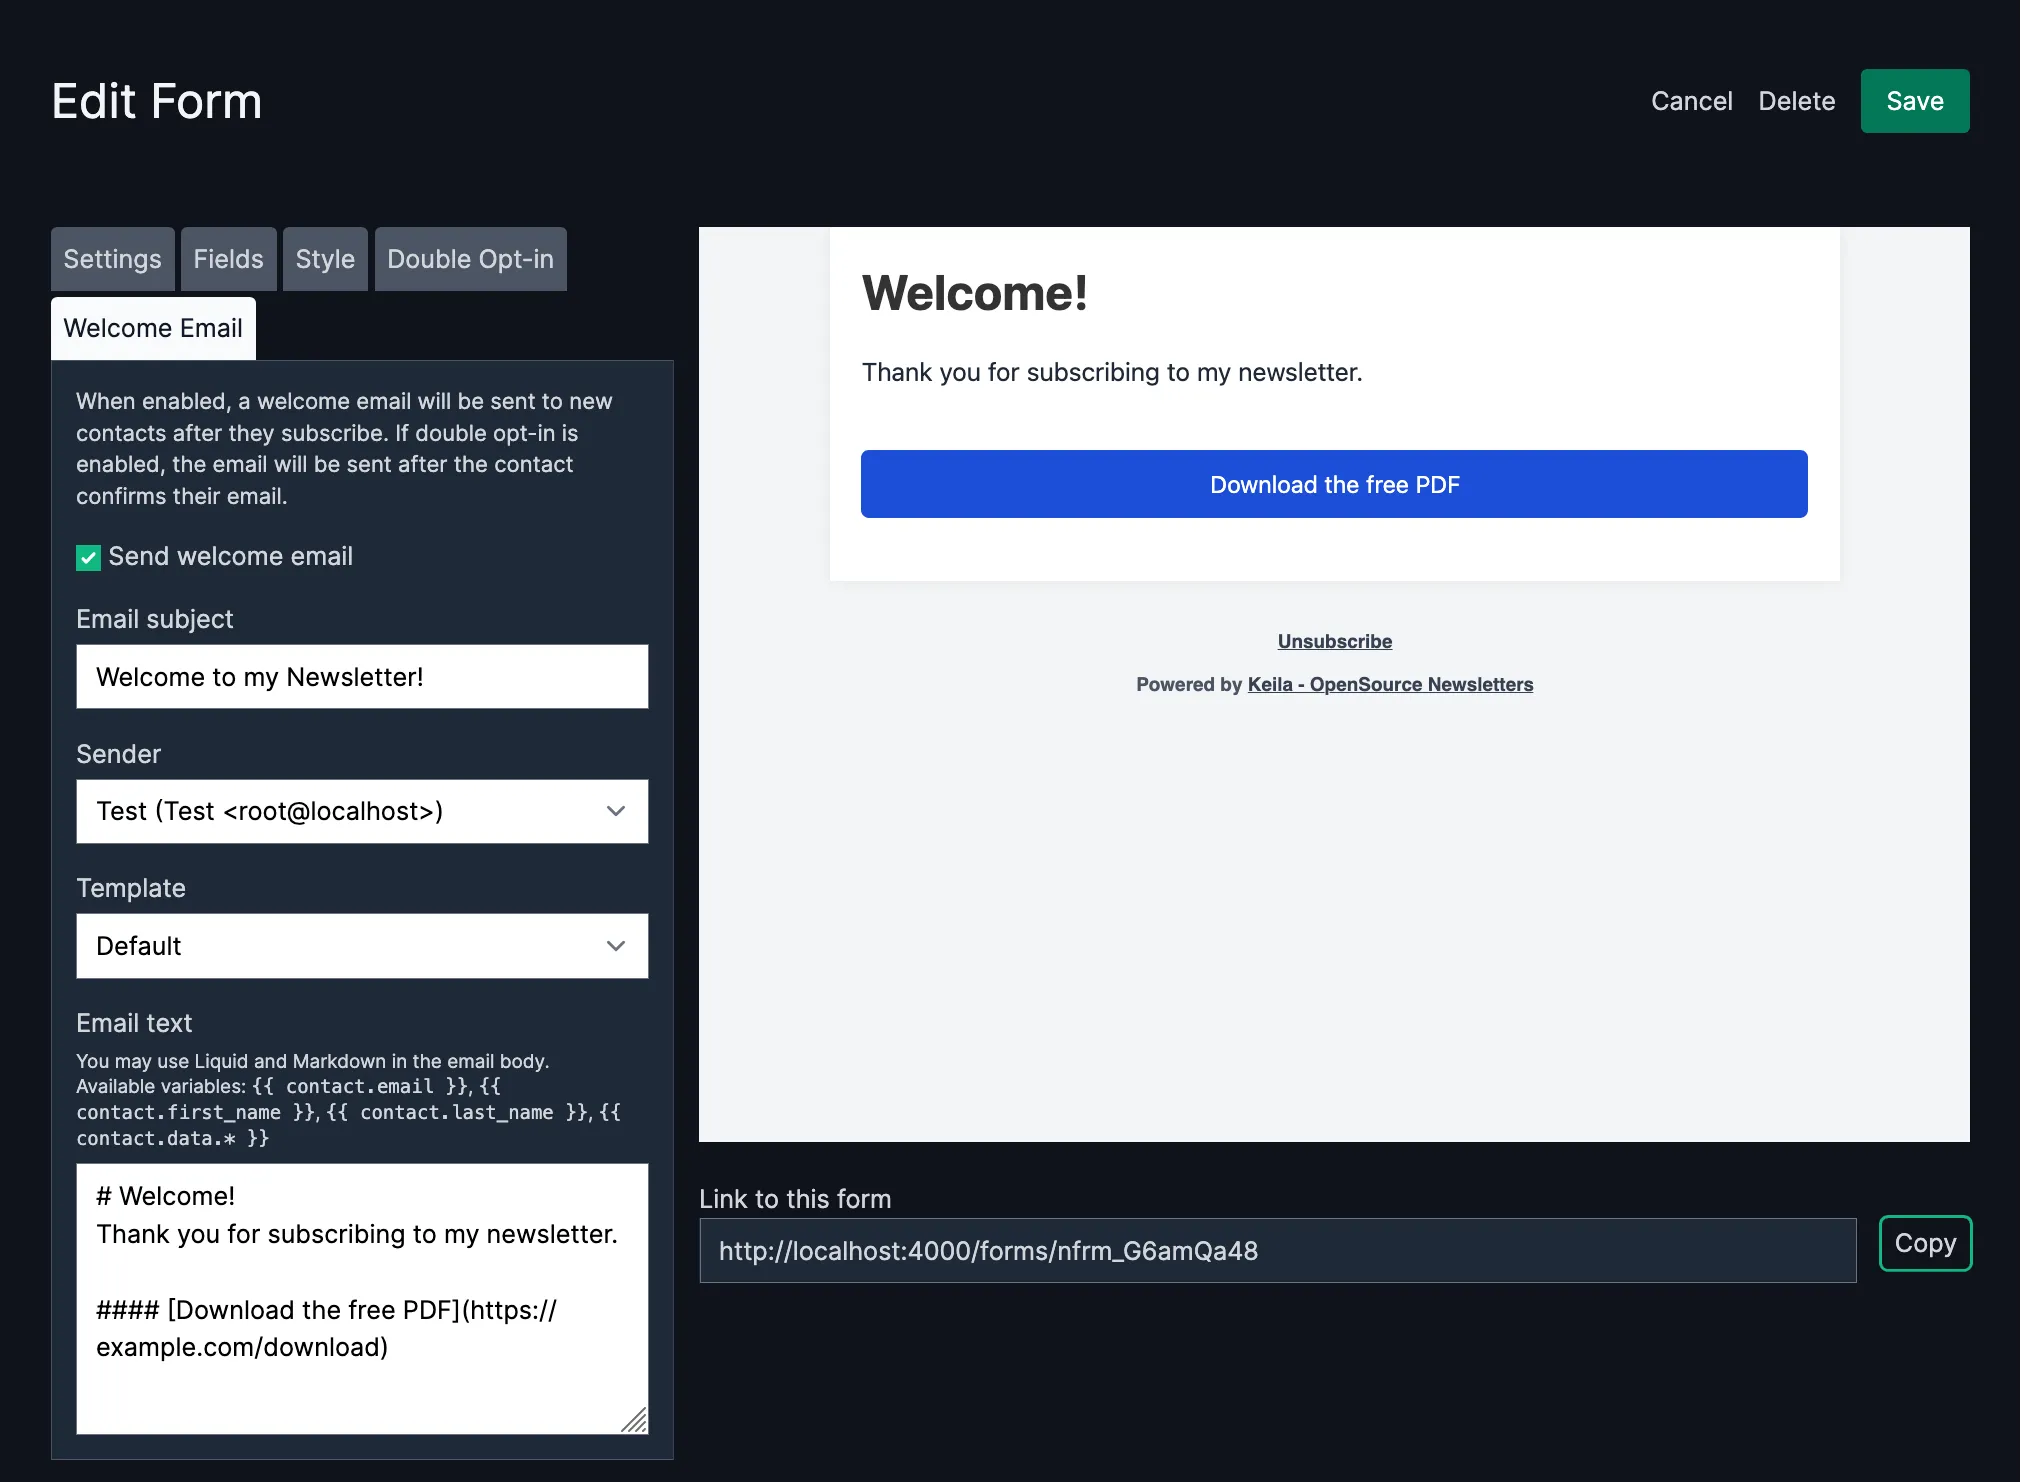
Task: Open the Double Opt-in tab
Action: tap(470, 259)
